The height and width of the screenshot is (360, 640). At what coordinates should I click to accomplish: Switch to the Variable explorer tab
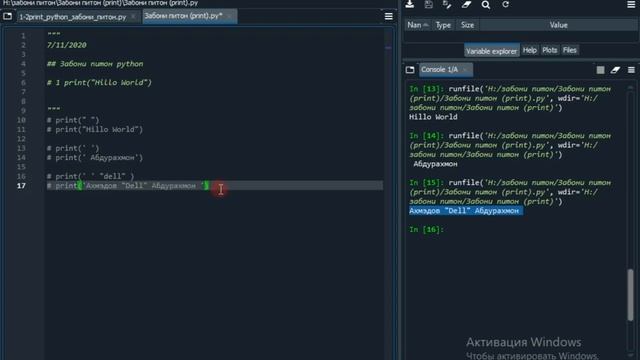[491, 51]
